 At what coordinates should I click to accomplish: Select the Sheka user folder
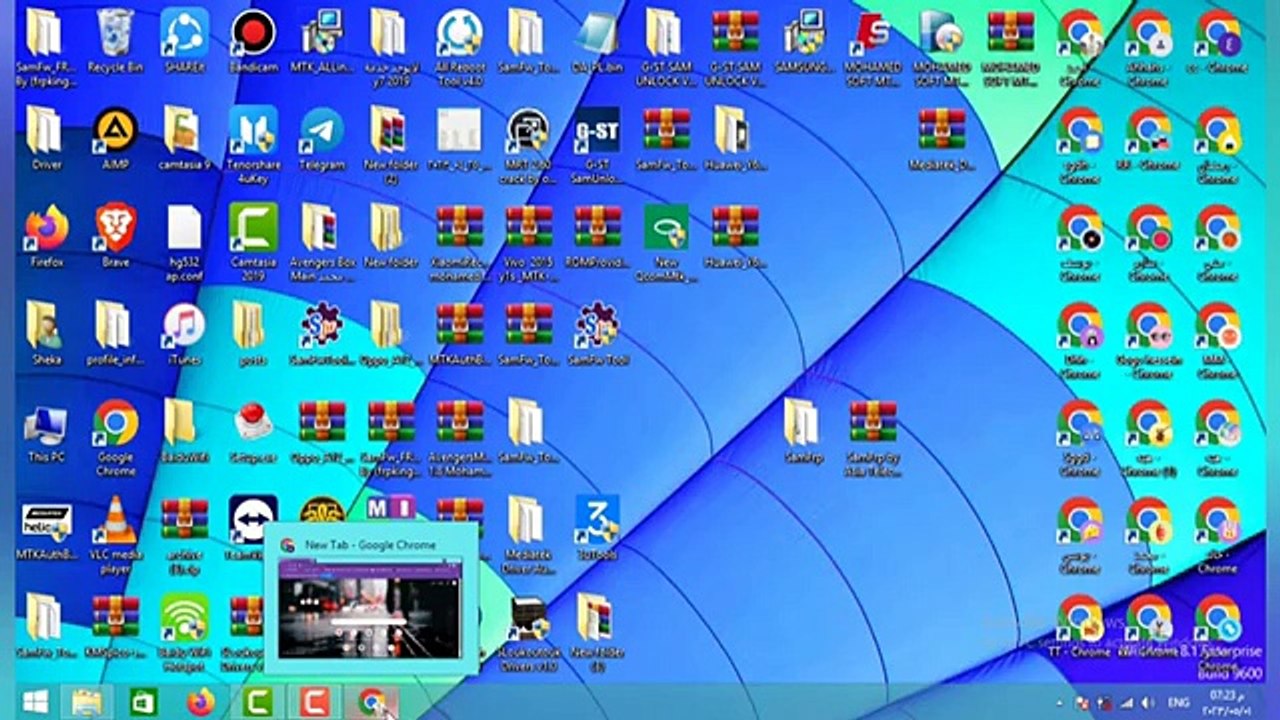pos(46,333)
